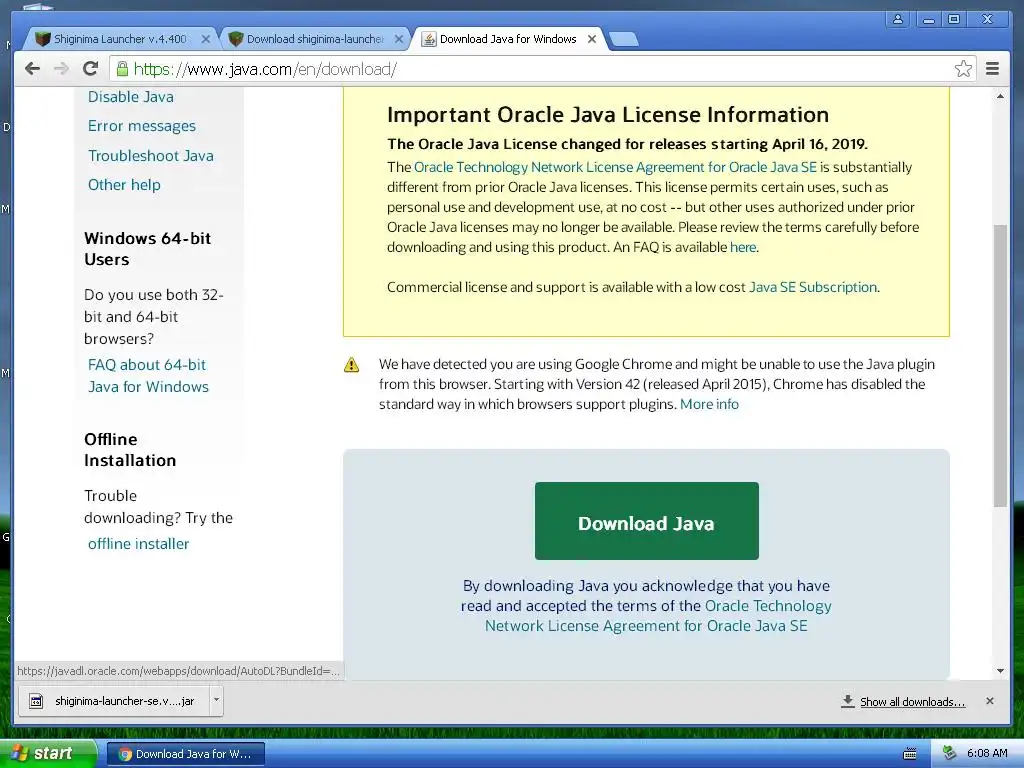Click Show all downloads link
The width and height of the screenshot is (1024, 768).
pos(912,702)
